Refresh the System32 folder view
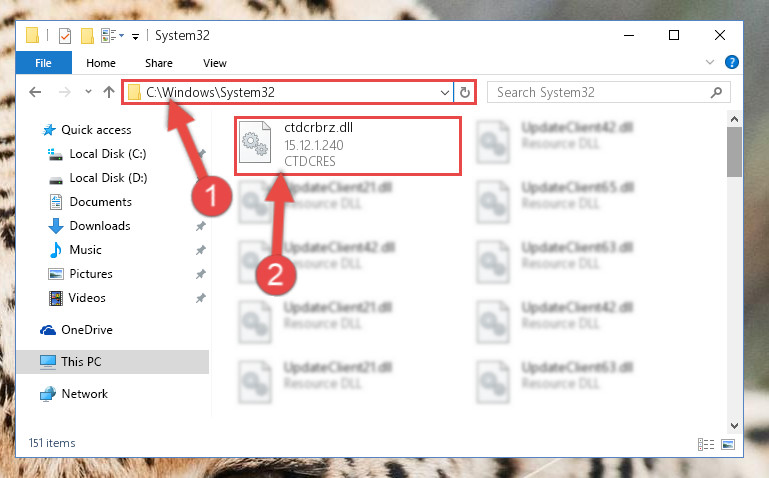Screen dimensions: 769x478 pyautogui.click(x=464, y=92)
